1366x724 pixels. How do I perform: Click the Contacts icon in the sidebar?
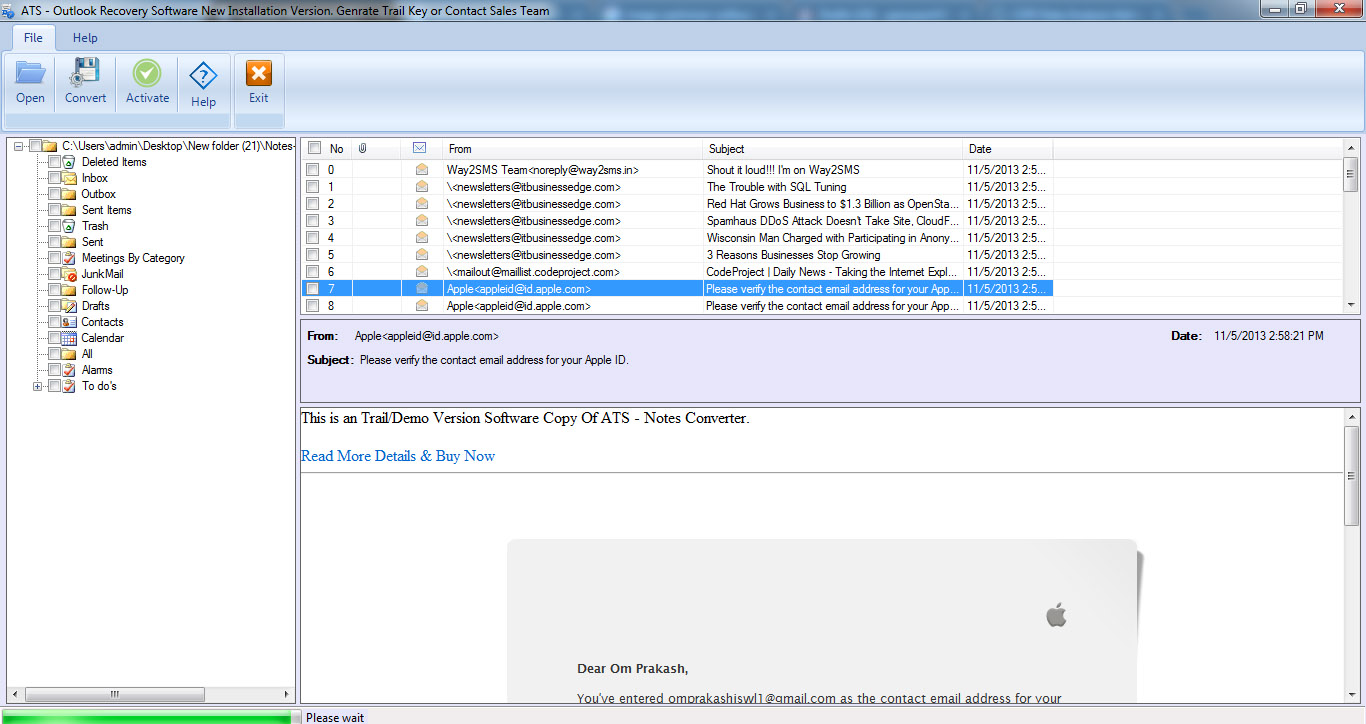click(x=69, y=321)
